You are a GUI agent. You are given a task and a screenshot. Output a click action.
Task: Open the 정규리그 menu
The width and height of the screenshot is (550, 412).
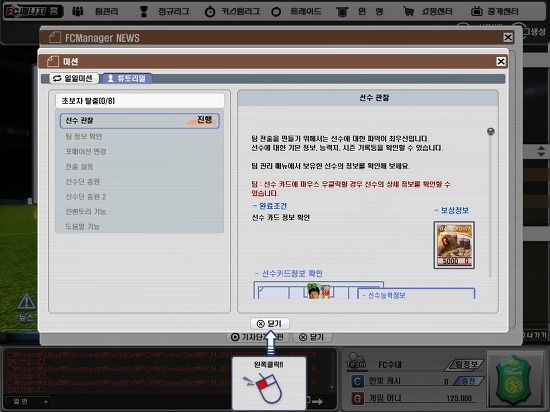click(164, 12)
